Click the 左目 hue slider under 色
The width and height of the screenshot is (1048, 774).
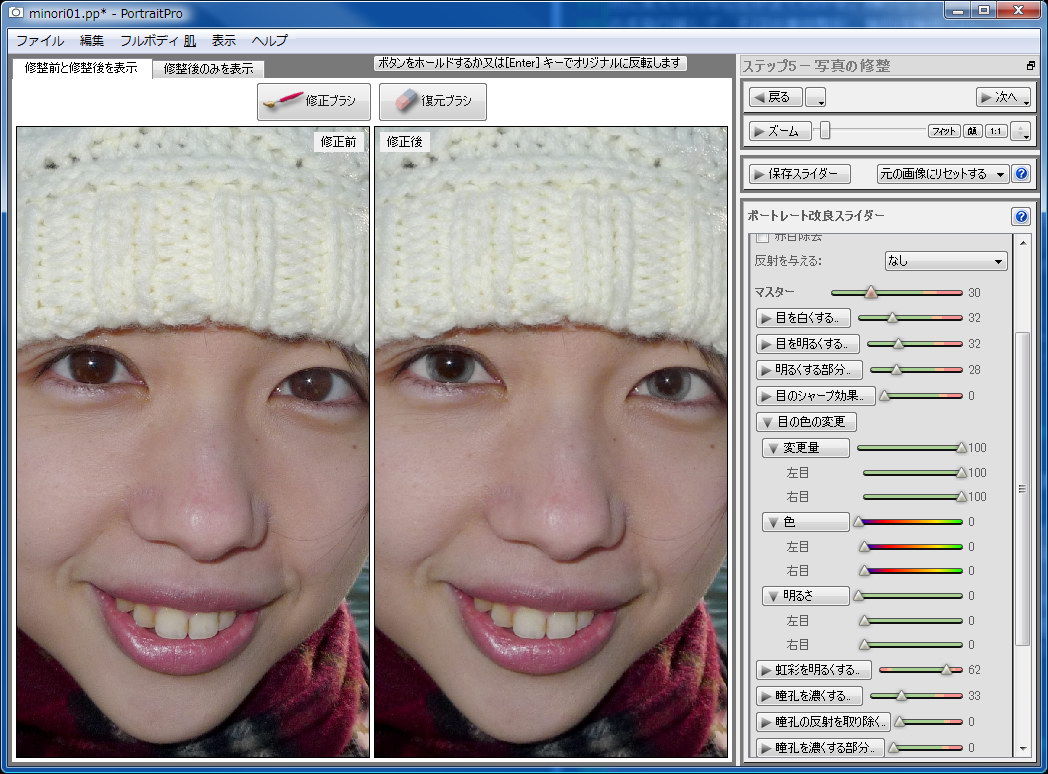pyautogui.click(x=912, y=547)
